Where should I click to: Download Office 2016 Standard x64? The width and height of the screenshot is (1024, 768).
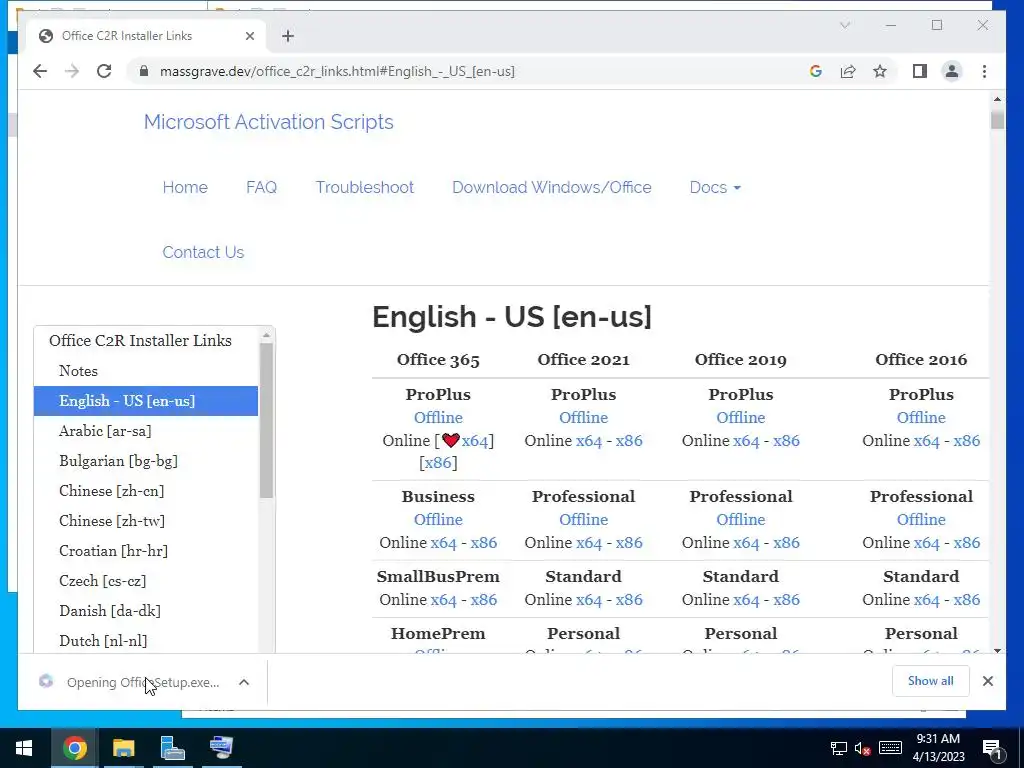click(926, 600)
